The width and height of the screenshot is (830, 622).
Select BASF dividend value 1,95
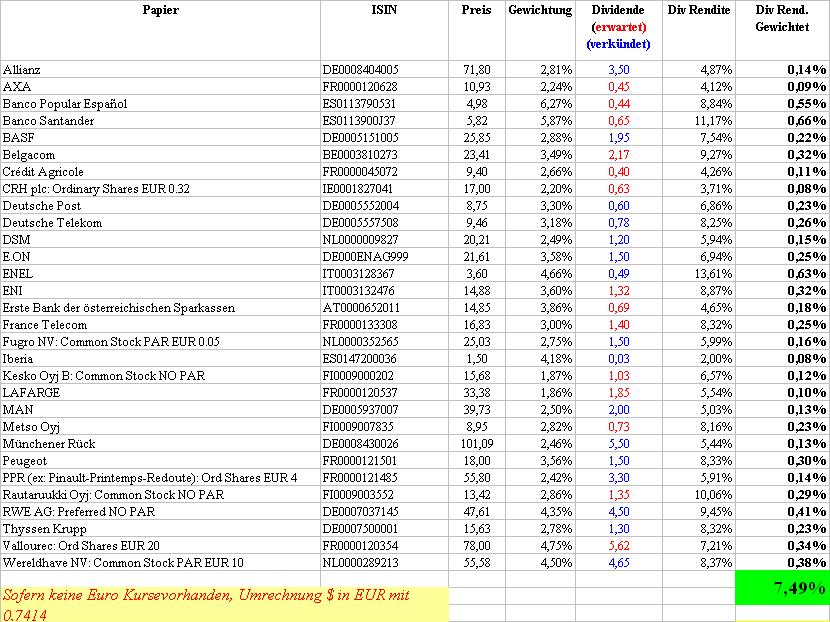[618, 138]
